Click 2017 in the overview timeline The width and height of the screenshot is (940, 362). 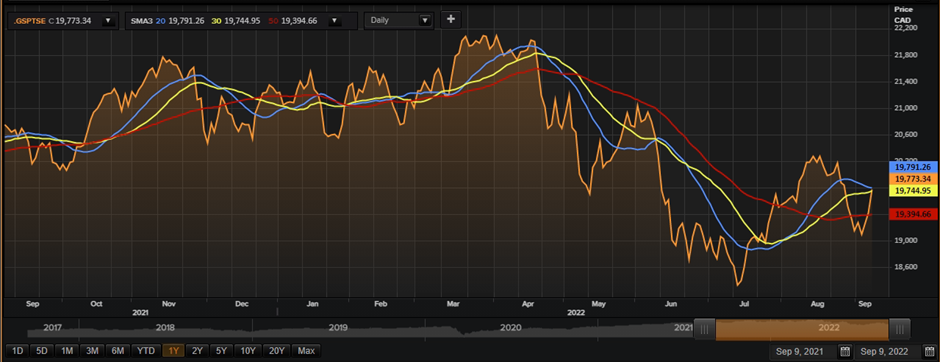52,328
